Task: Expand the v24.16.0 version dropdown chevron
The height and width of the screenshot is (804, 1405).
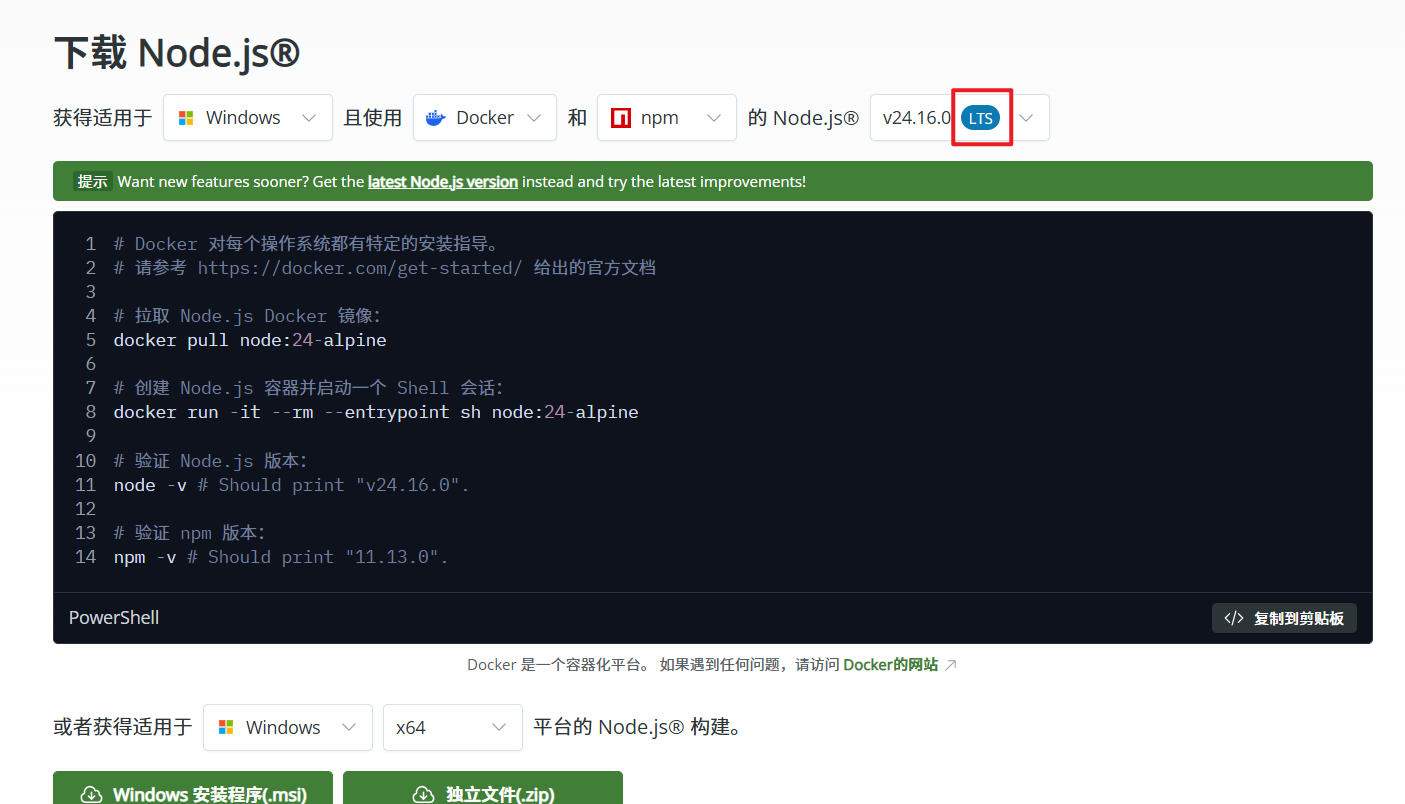Action: click(1026, 118)
